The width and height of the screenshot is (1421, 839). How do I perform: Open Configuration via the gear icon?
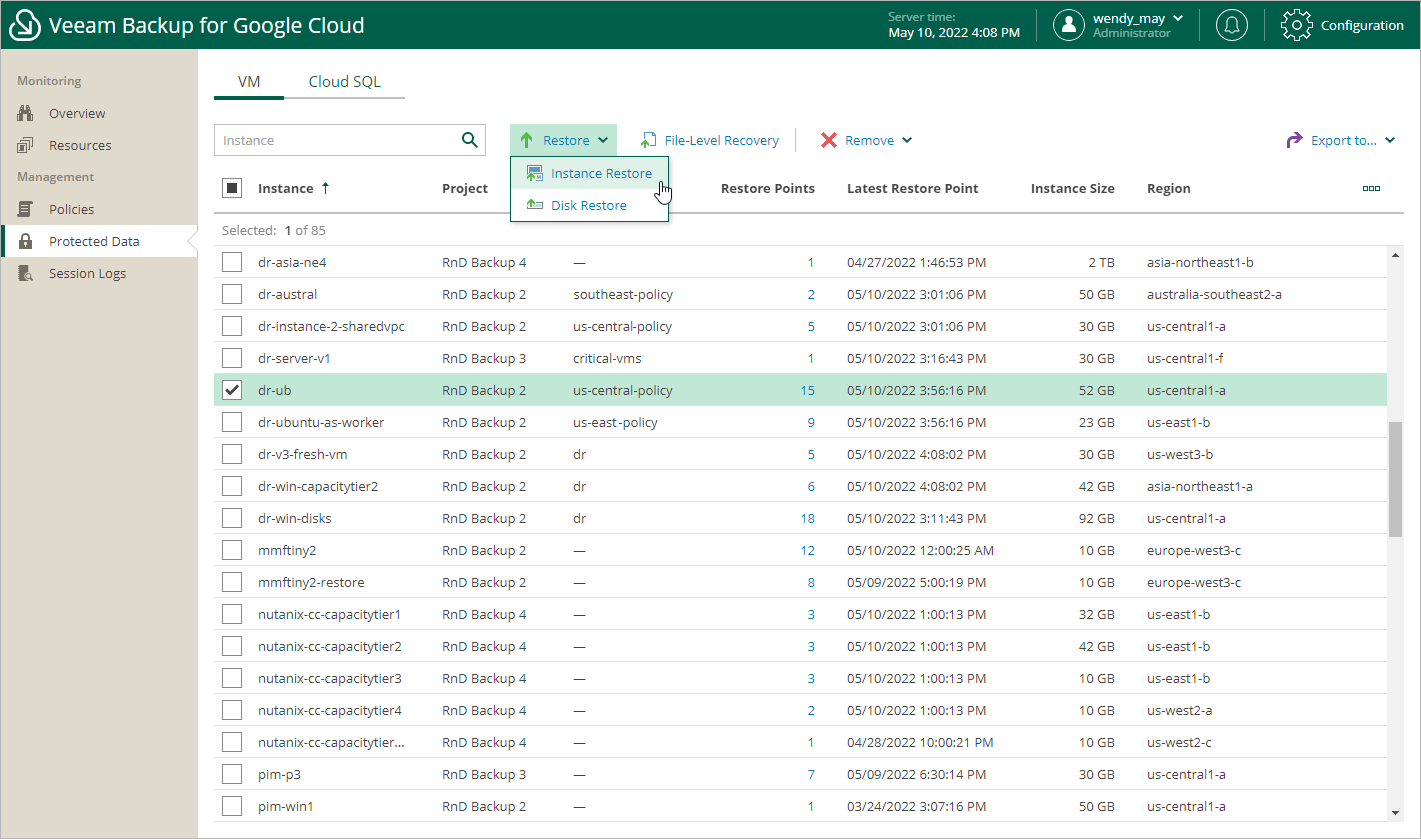coord(1296,25)
